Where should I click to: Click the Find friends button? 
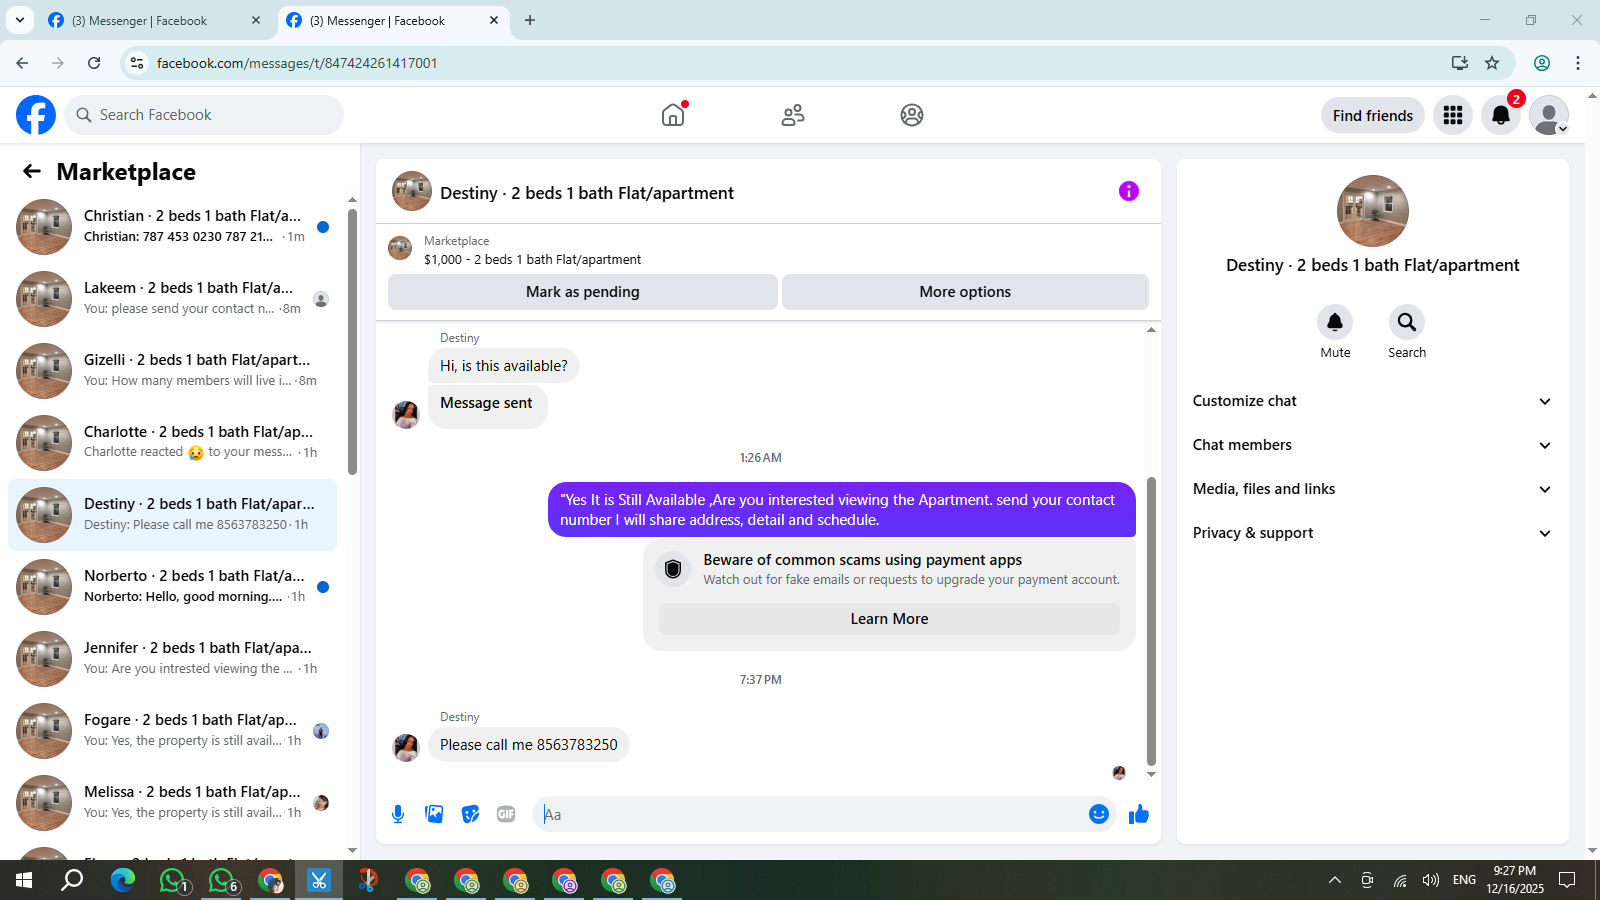click(1373, 115)
